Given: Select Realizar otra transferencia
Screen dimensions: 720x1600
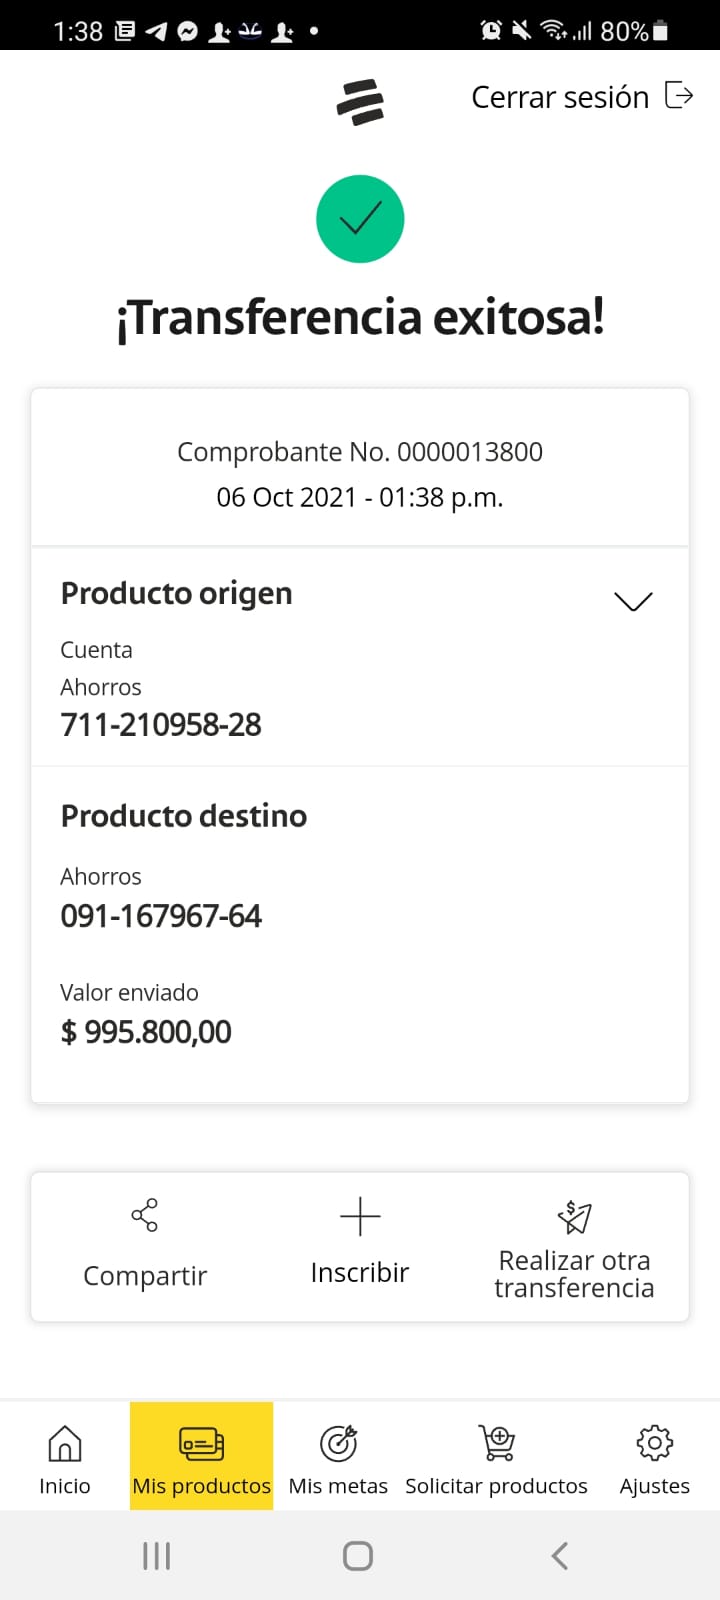Looking at the screenshot, I should pyautogui.click(x=574, y=1273).
